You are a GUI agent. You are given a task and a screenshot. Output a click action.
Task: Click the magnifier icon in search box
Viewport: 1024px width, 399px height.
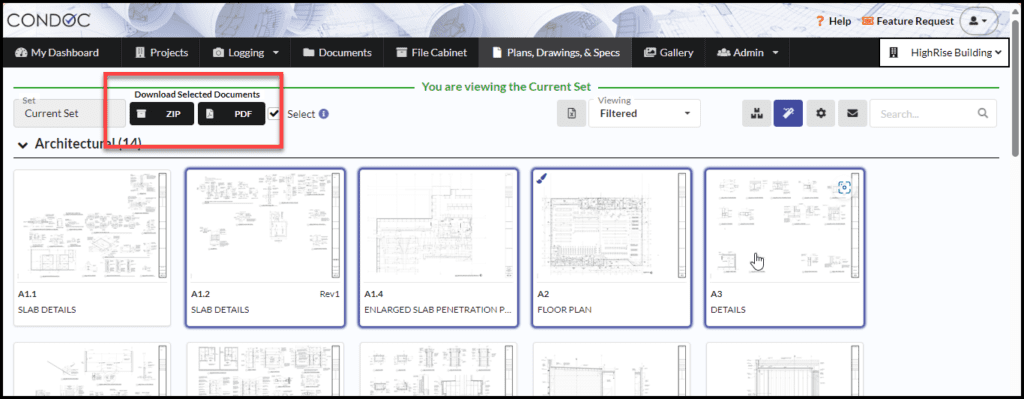click(x=983, y=114)
